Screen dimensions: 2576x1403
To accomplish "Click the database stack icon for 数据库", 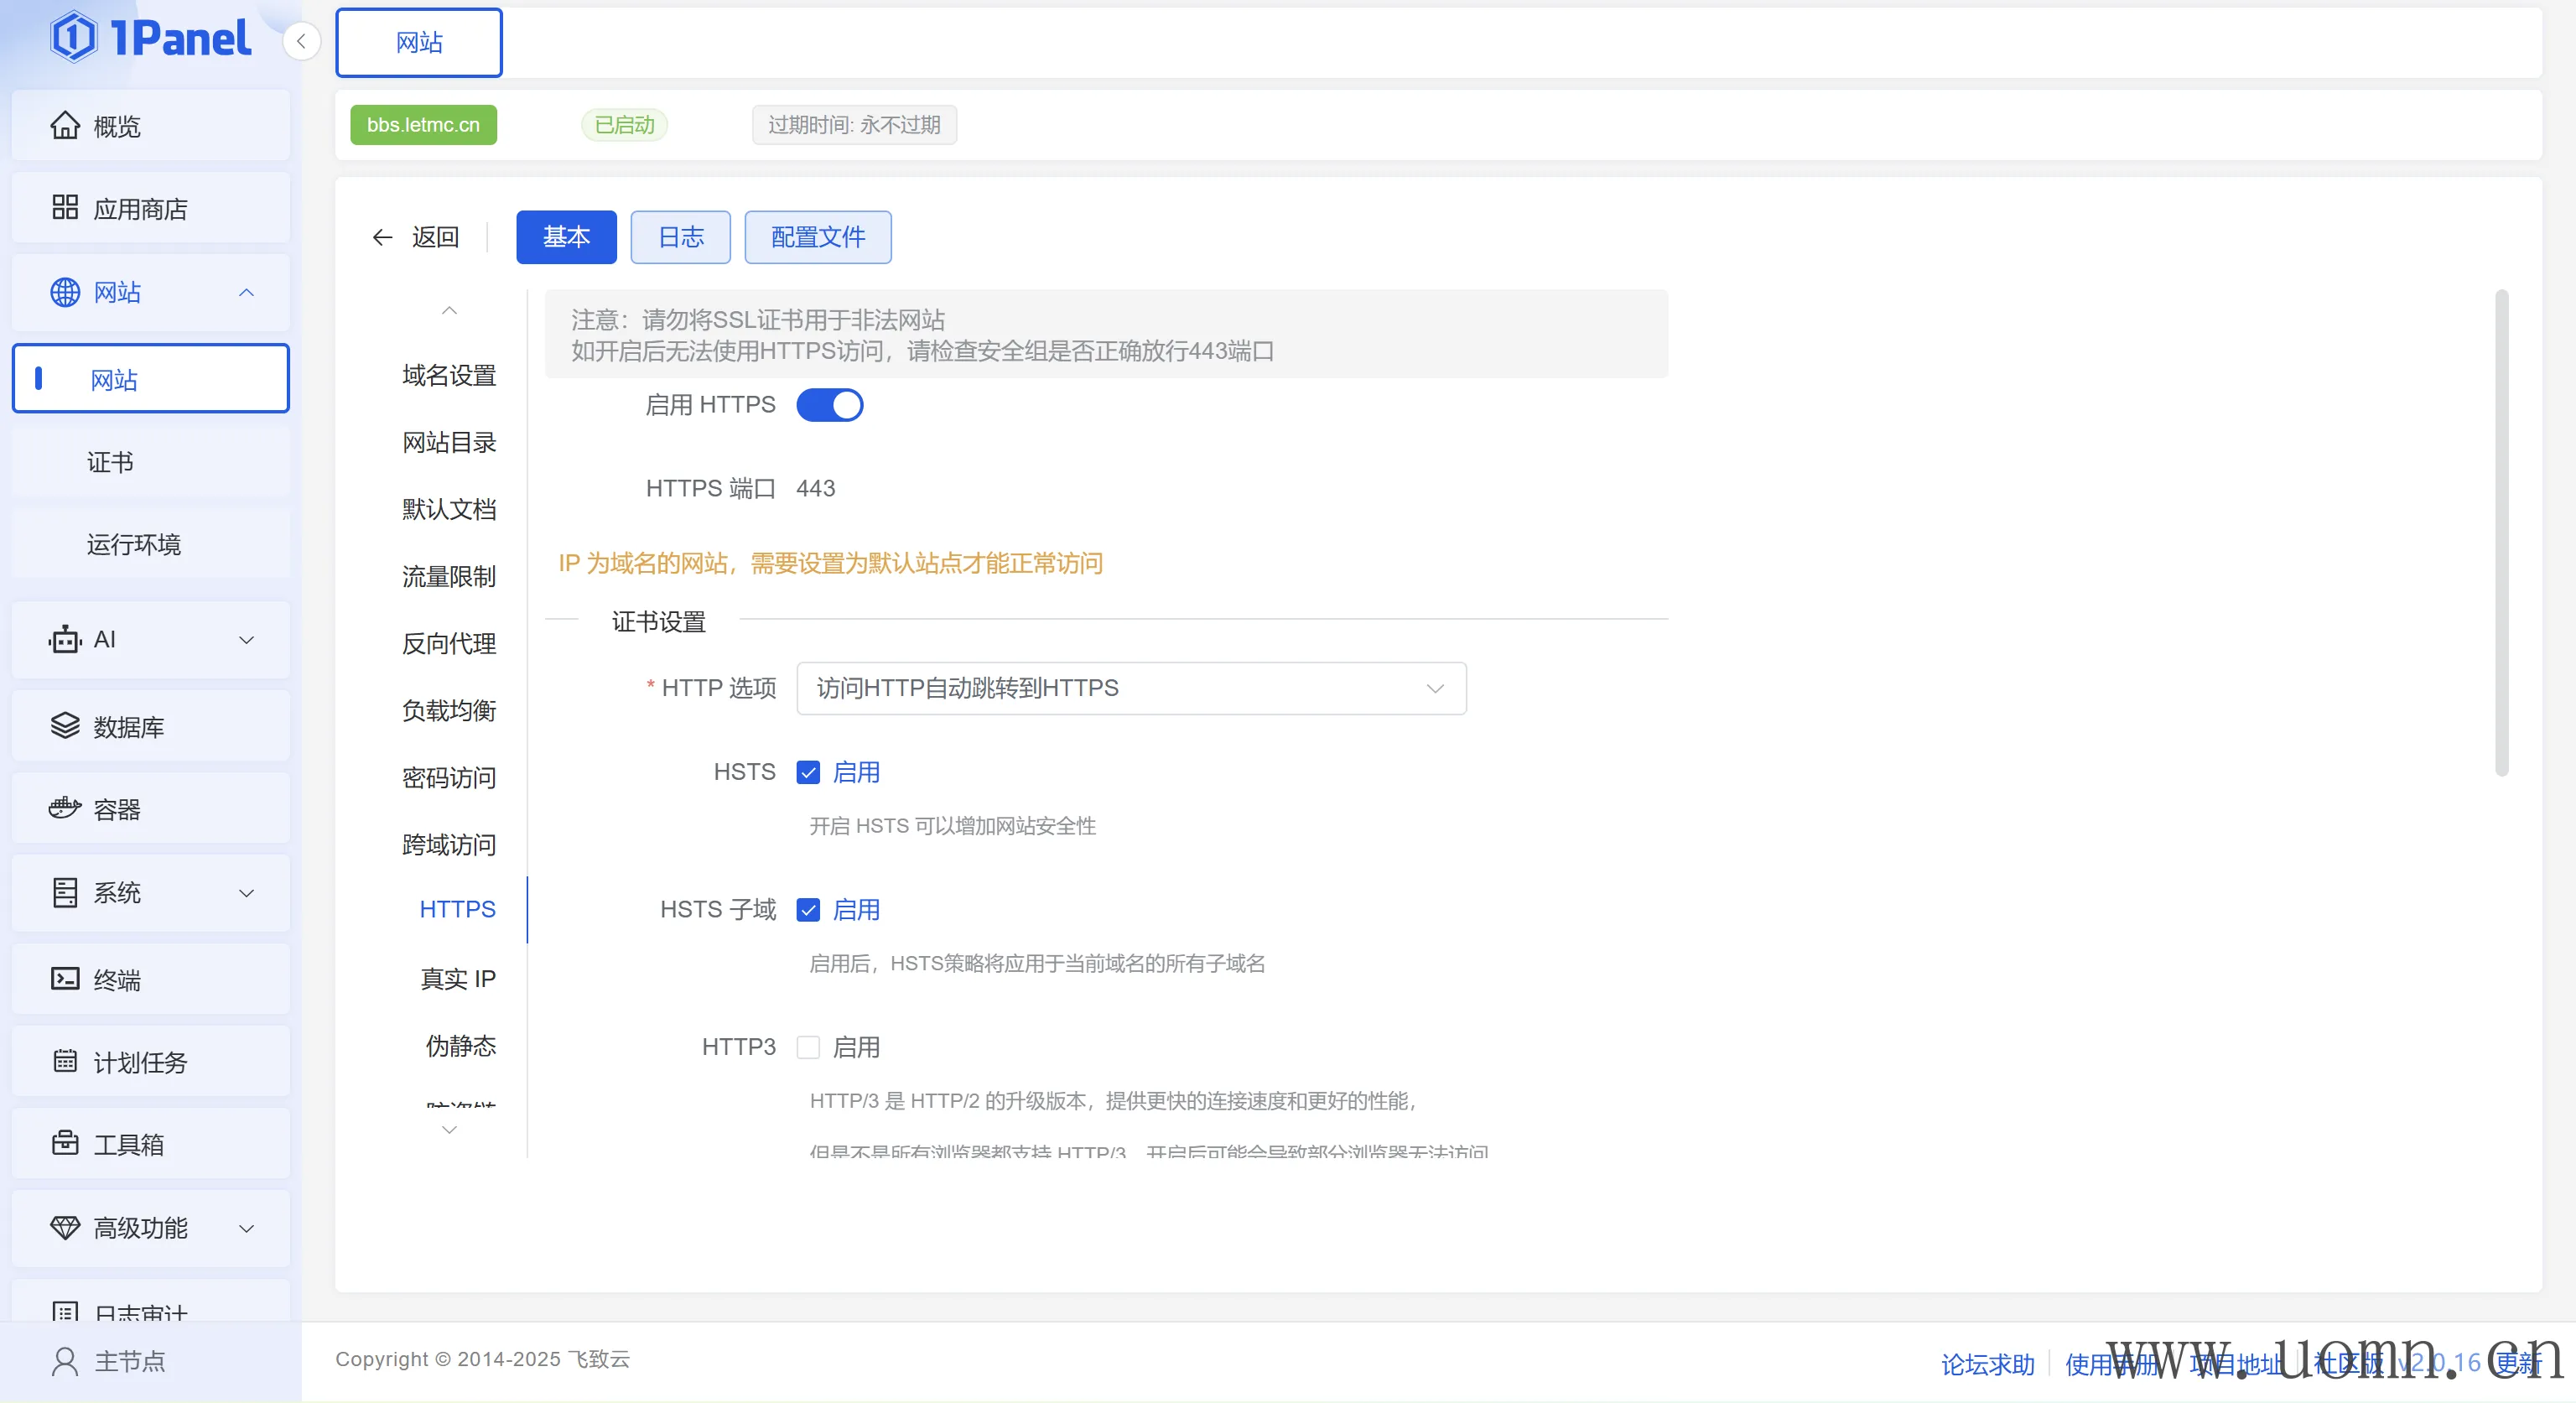I will click(65, 726).
